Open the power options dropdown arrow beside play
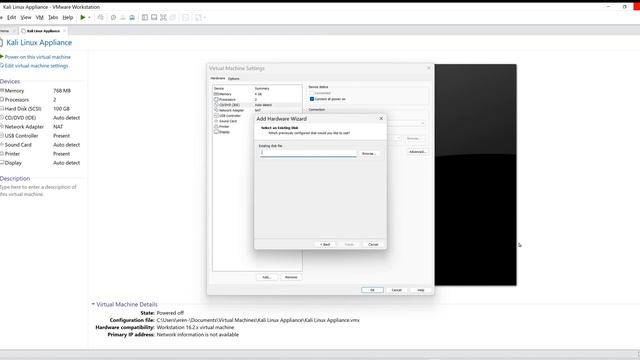The width and height of the screenshot is (640, 360). point(89,18)
